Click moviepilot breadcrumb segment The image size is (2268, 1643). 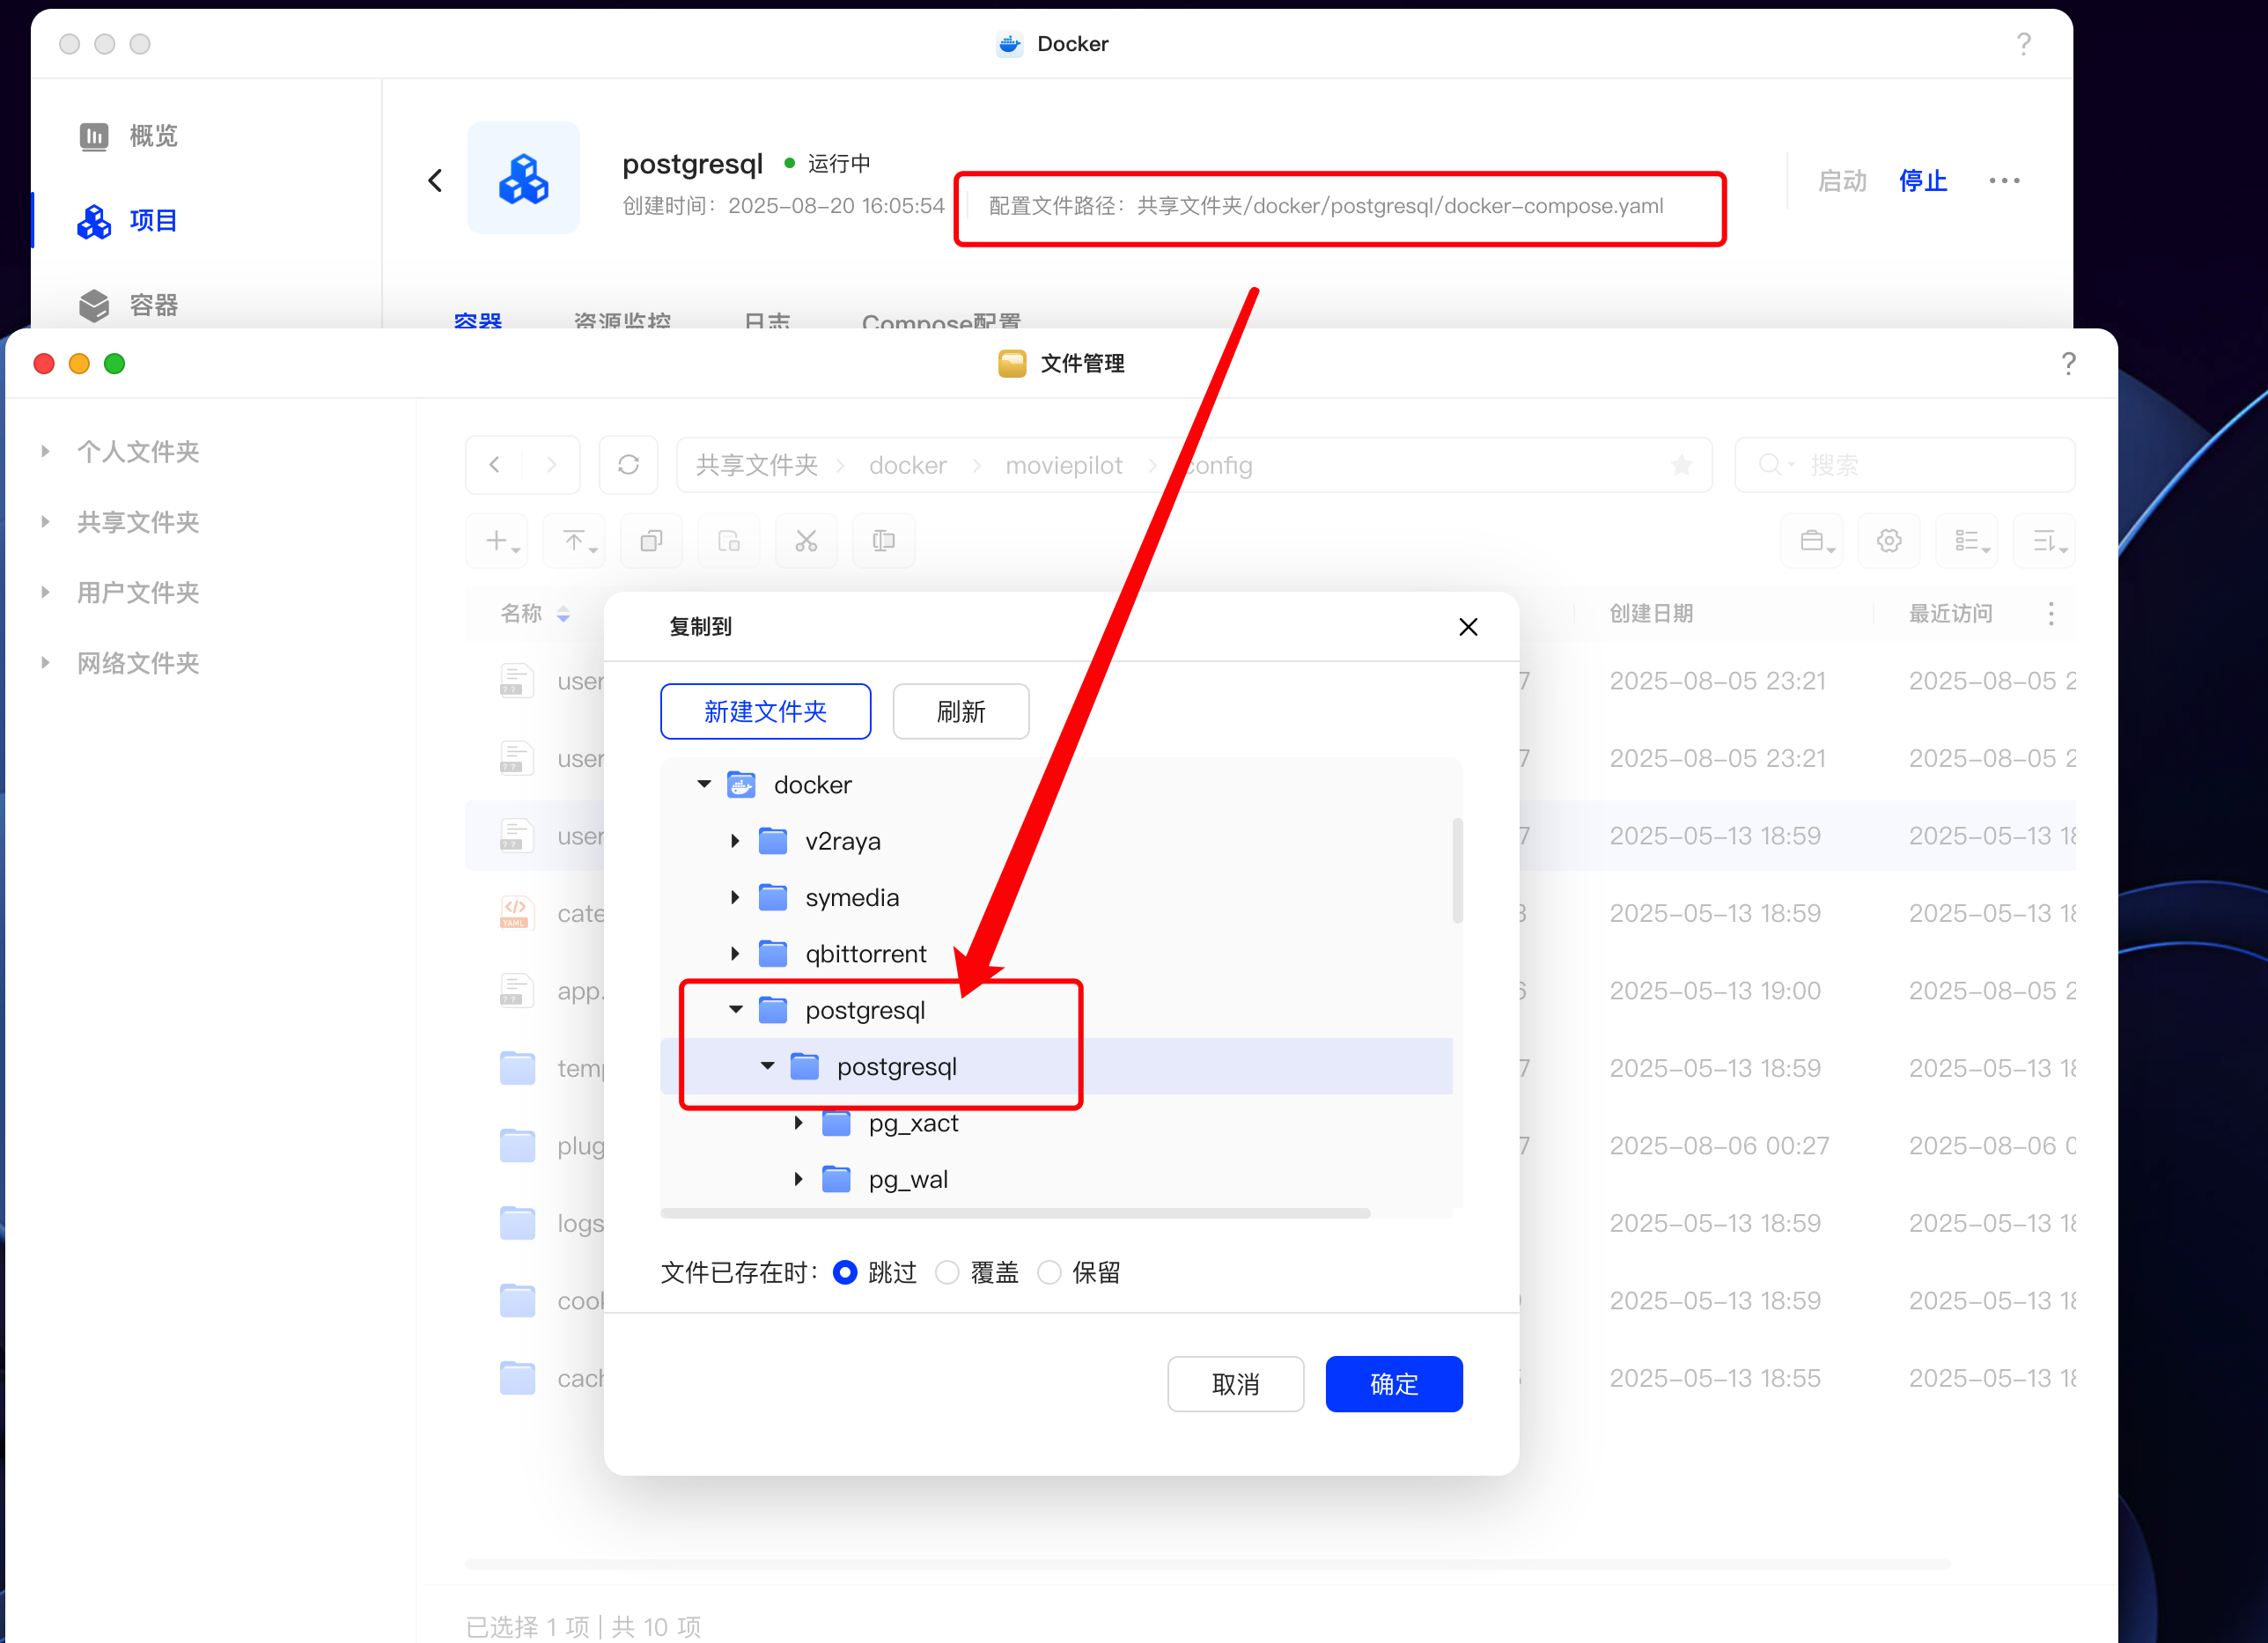point(1064,465)
